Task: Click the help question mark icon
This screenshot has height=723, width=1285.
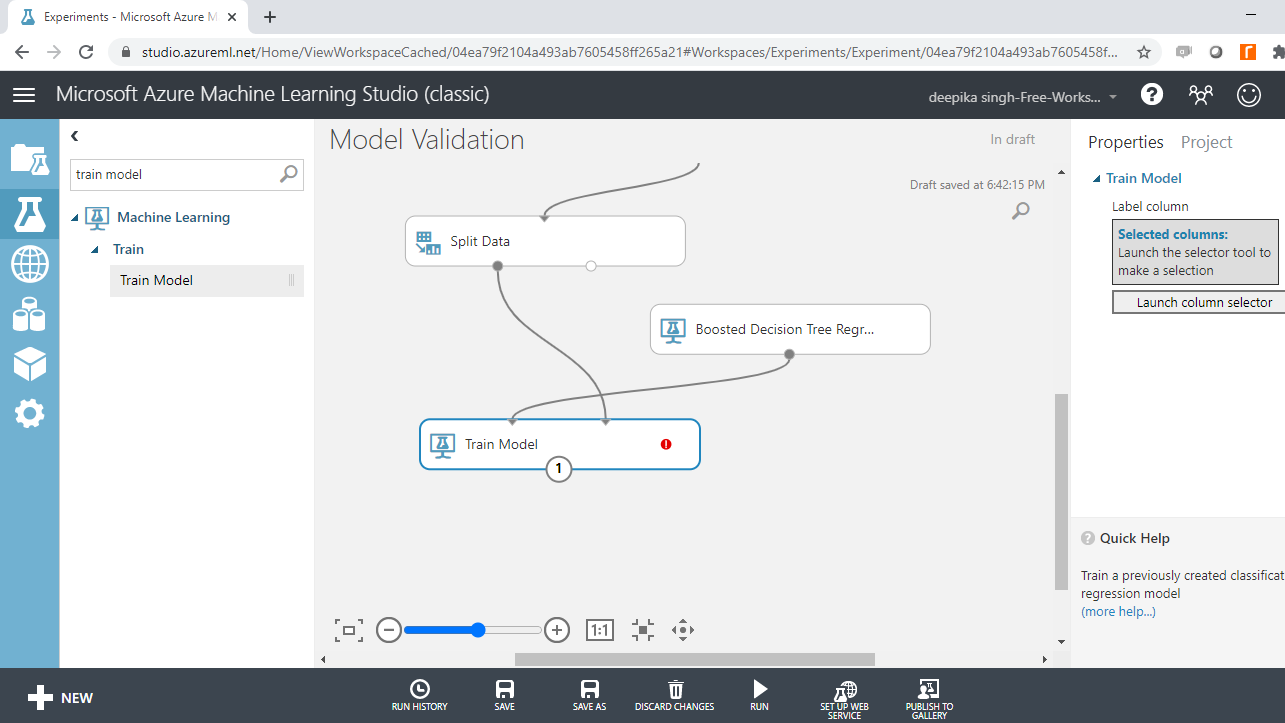Action: tap(1152, 94)
